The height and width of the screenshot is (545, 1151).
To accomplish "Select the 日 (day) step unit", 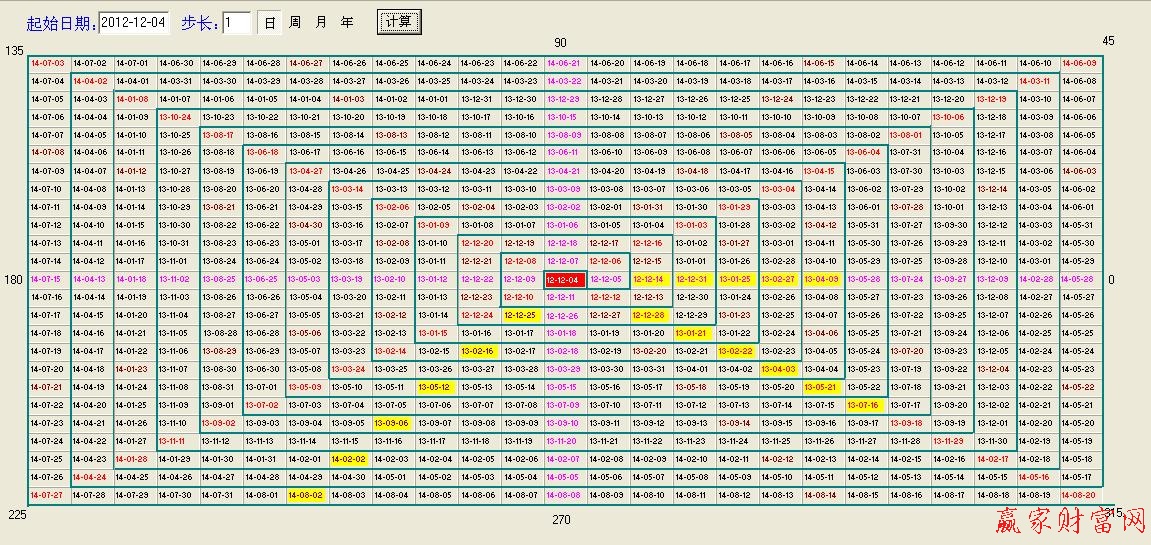I will [x=270, y=22].
